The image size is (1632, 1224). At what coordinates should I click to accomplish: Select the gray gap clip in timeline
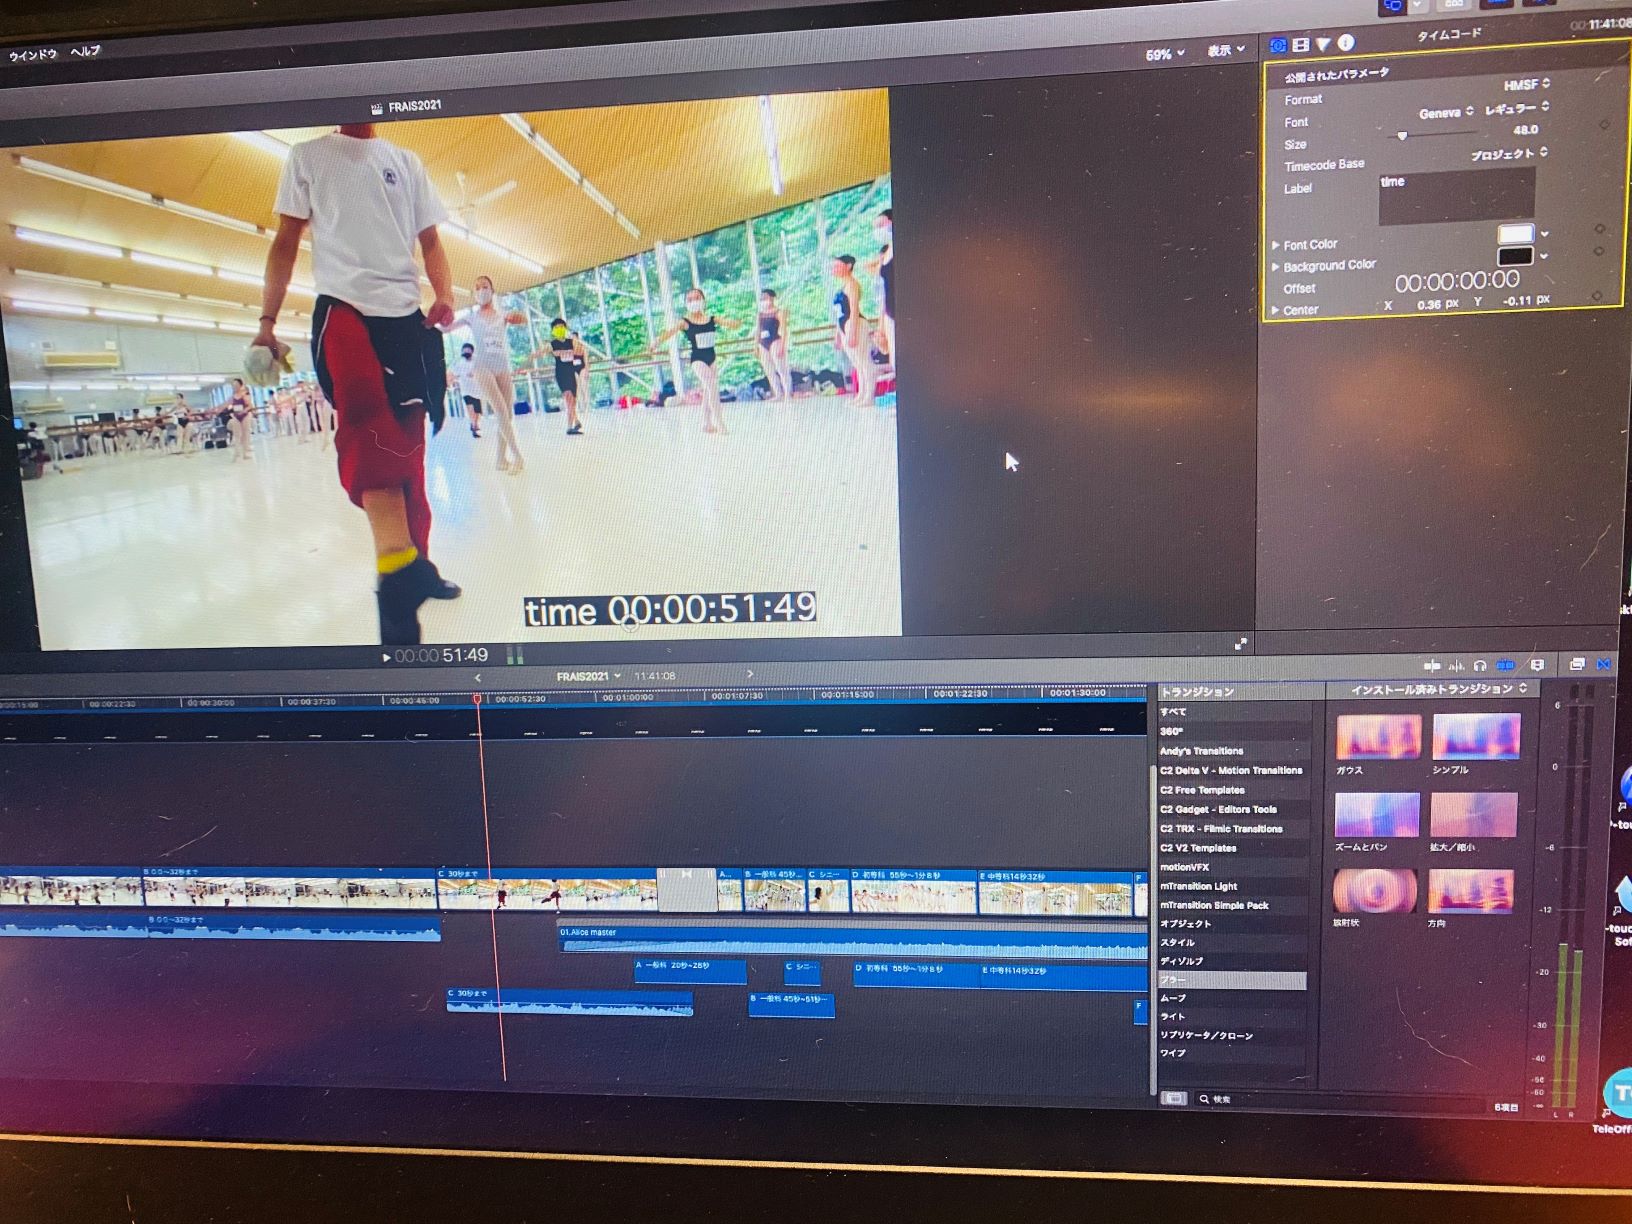(686, 890)
